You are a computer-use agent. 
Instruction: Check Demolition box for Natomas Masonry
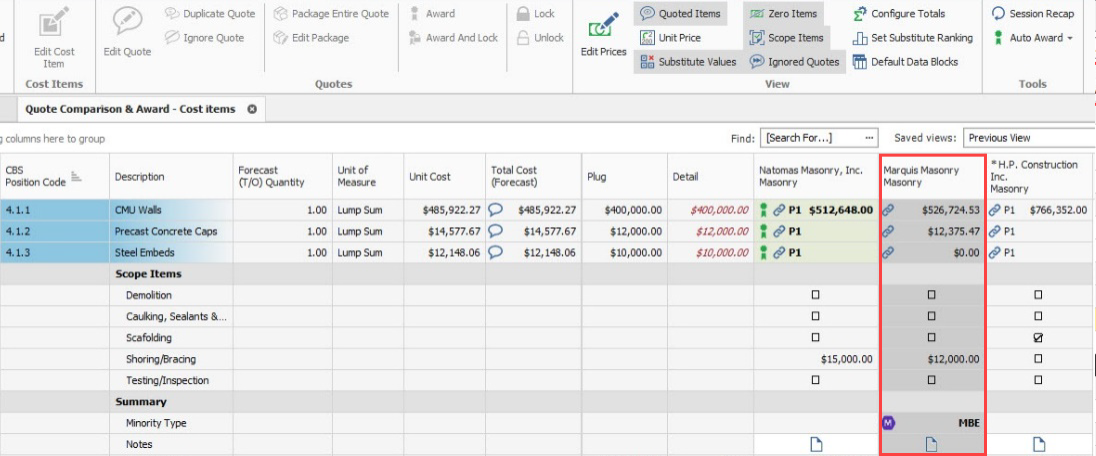pyautogui.click(x=815, y=295)
